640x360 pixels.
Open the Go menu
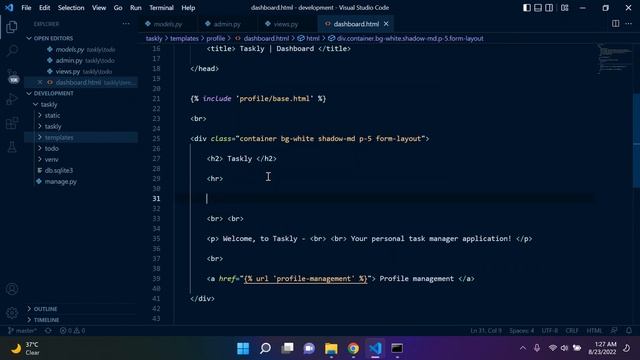click(x=118, y=8)
